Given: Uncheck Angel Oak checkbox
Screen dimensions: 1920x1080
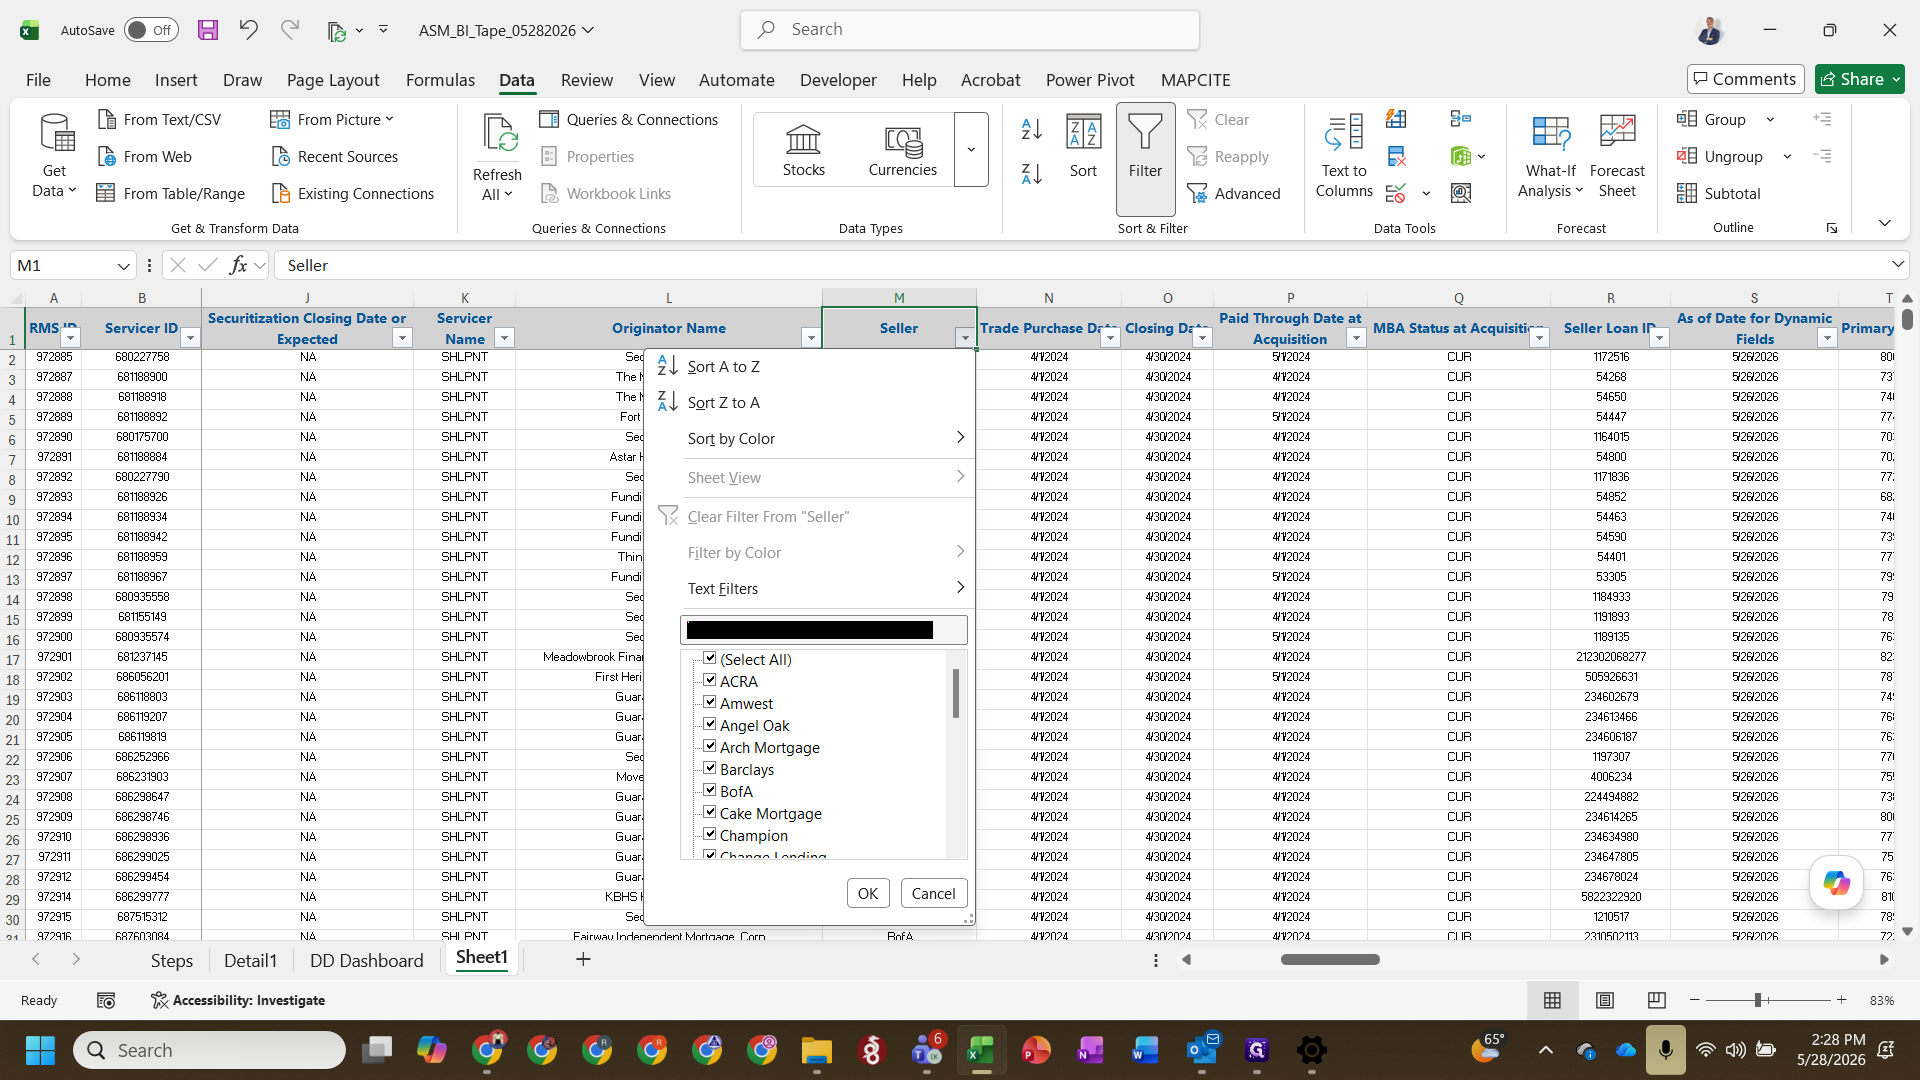Looking at the screenshot, I should [x=710, y=724].
